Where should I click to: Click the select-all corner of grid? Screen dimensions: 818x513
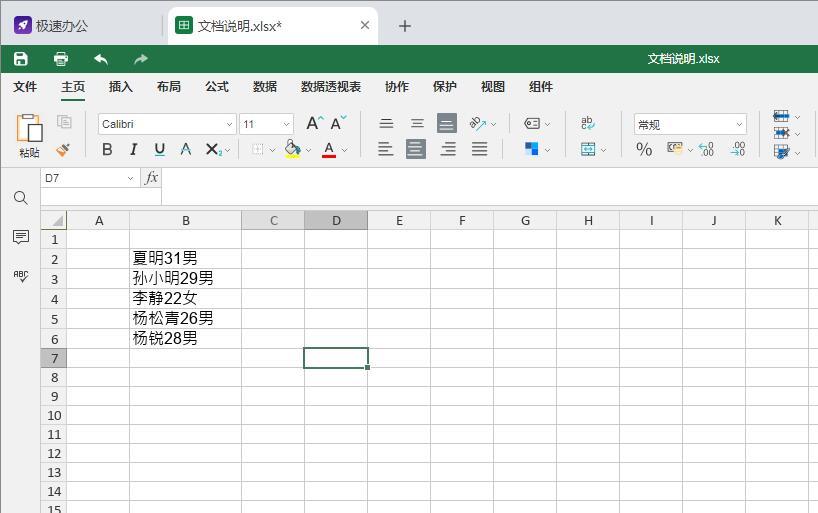click(54, 220)
